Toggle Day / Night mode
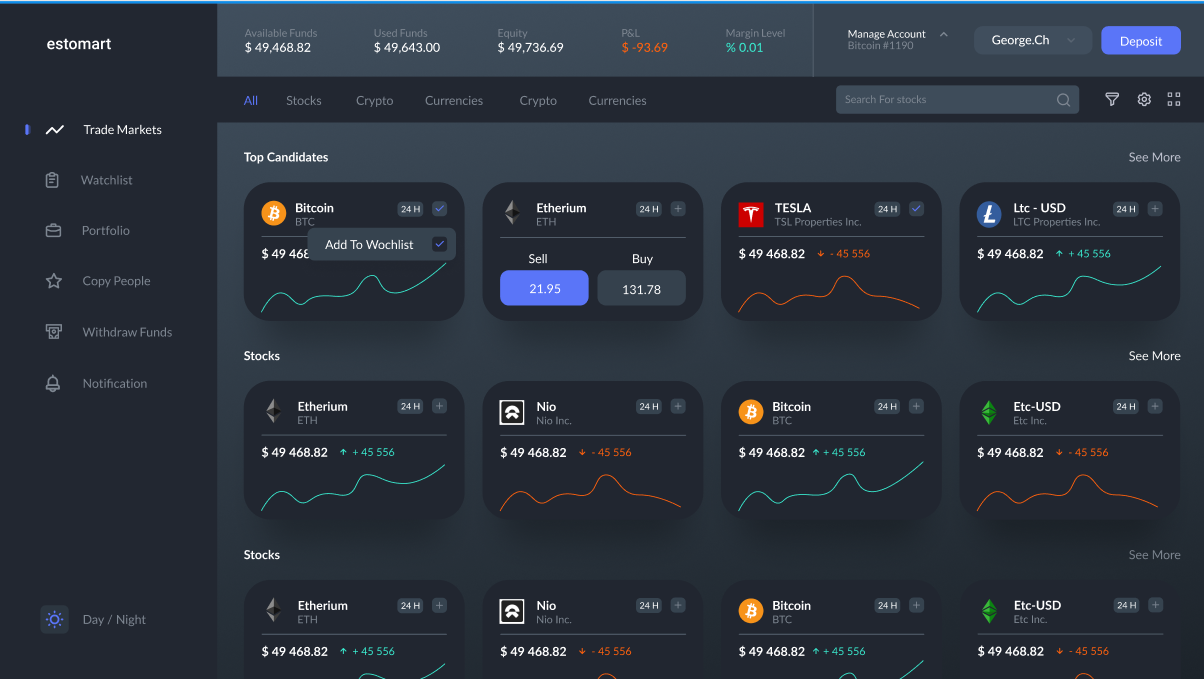The image size is (1204, 679). pyautogui.click(x=55, y=619)
